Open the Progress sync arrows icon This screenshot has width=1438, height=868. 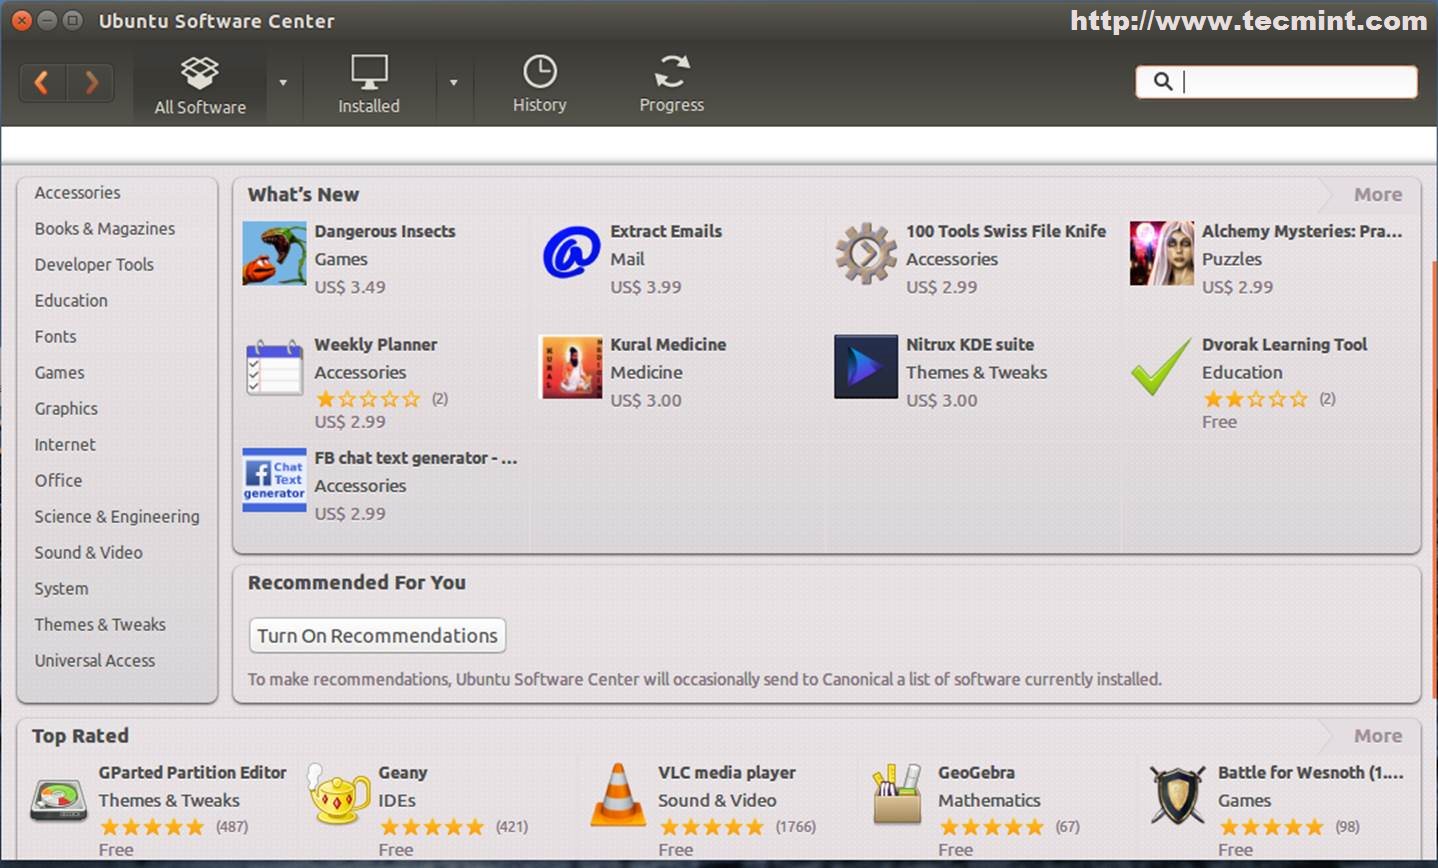click(671, 72)
